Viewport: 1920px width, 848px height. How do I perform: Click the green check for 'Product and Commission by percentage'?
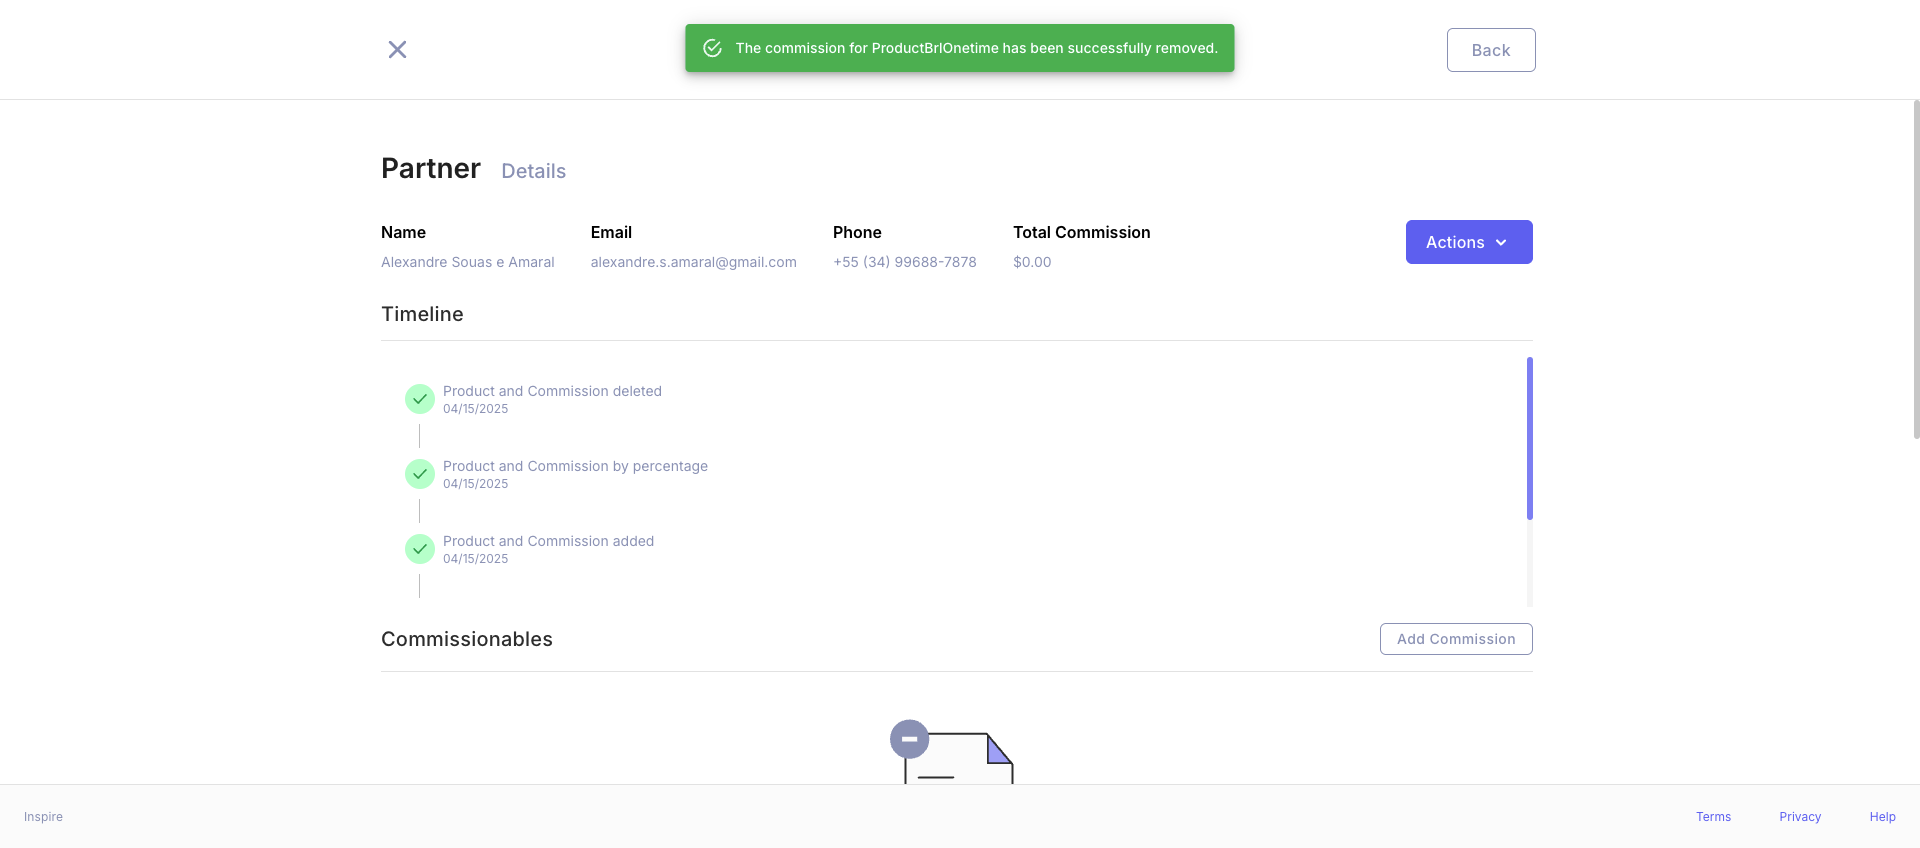pos(420,474)
